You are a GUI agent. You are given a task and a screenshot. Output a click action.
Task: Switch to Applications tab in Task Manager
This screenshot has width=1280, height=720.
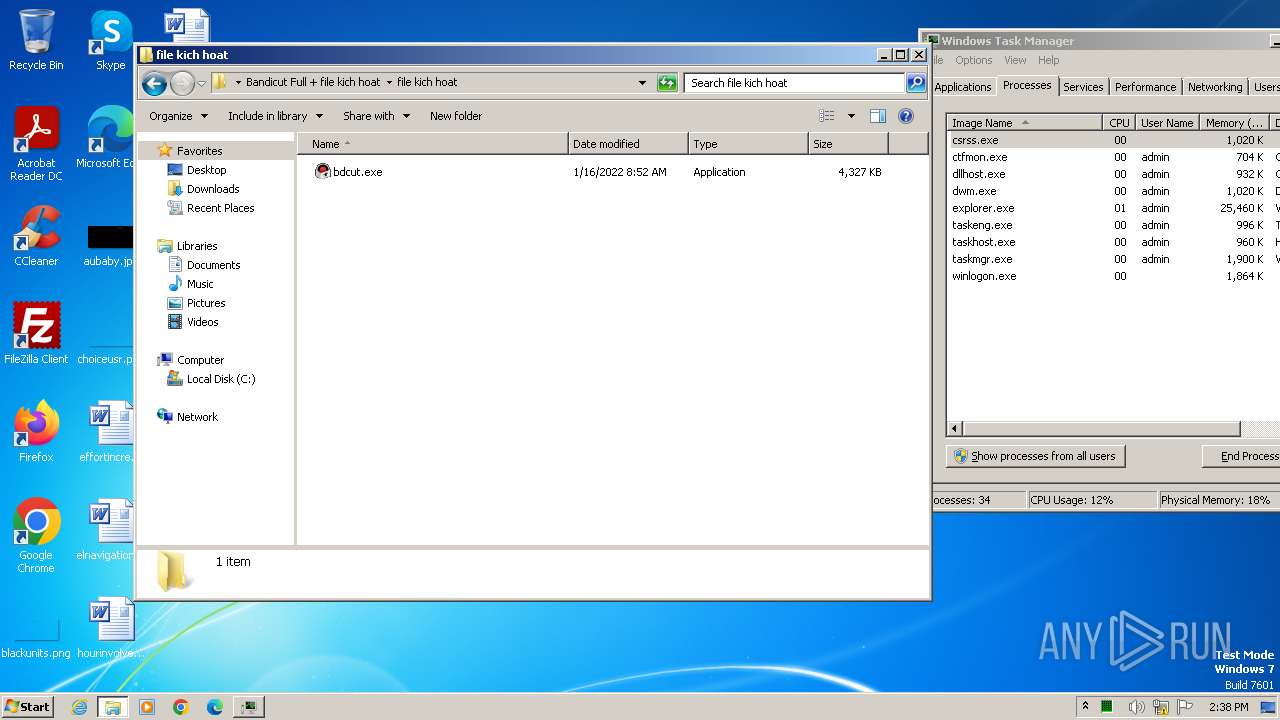coord(962,87)
